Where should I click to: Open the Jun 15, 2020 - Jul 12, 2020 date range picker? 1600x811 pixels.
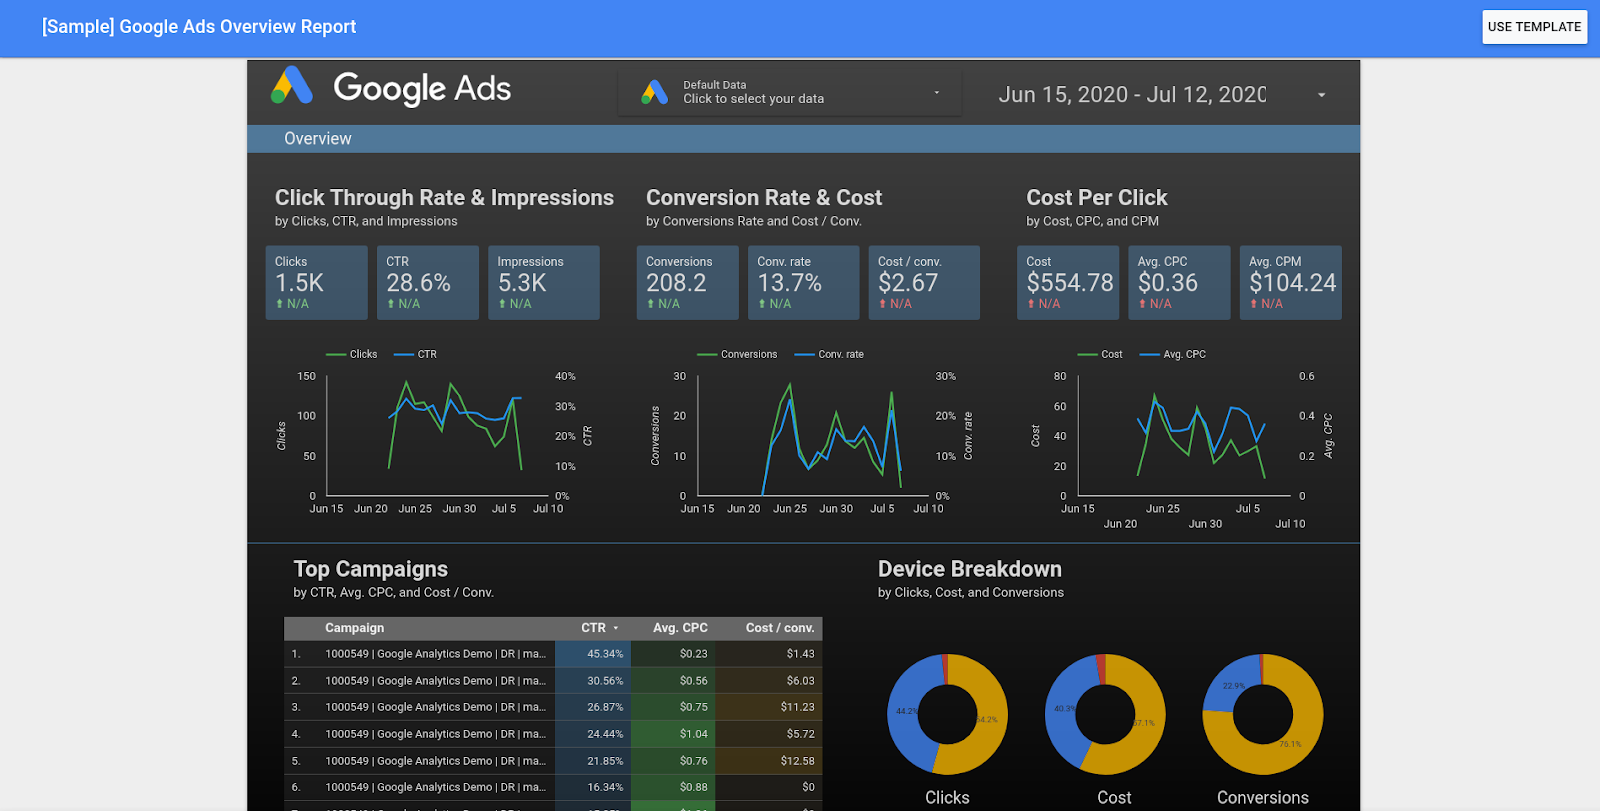1162,94
